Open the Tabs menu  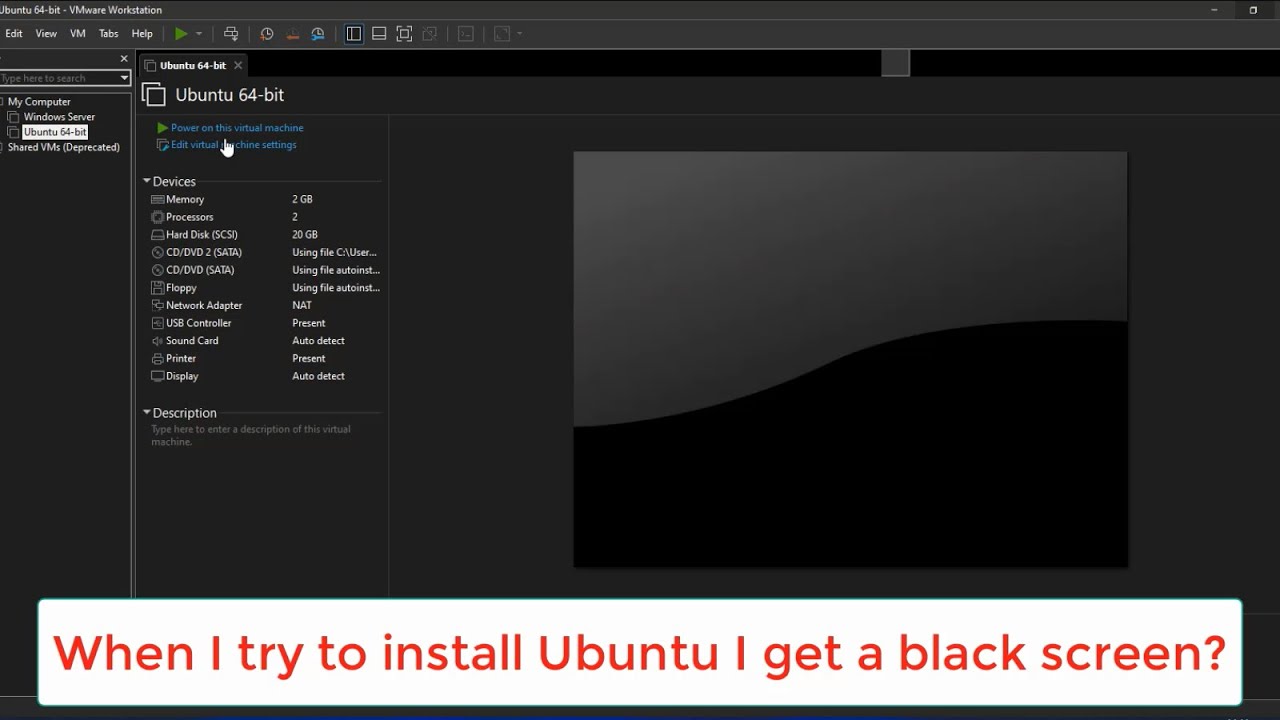click(x=108, y=34)
